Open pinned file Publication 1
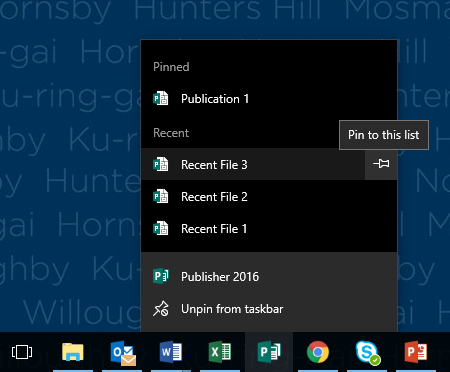The height and width of the screenshot is (372, 450). coord(269,99)
